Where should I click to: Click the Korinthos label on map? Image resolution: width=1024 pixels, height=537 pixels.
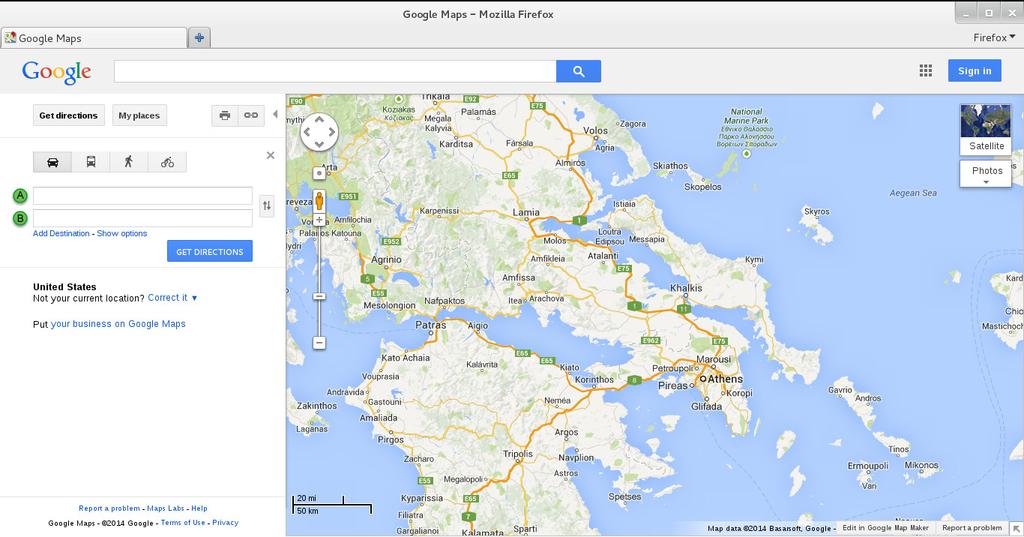pyautogui.click(x=594, y=380)
